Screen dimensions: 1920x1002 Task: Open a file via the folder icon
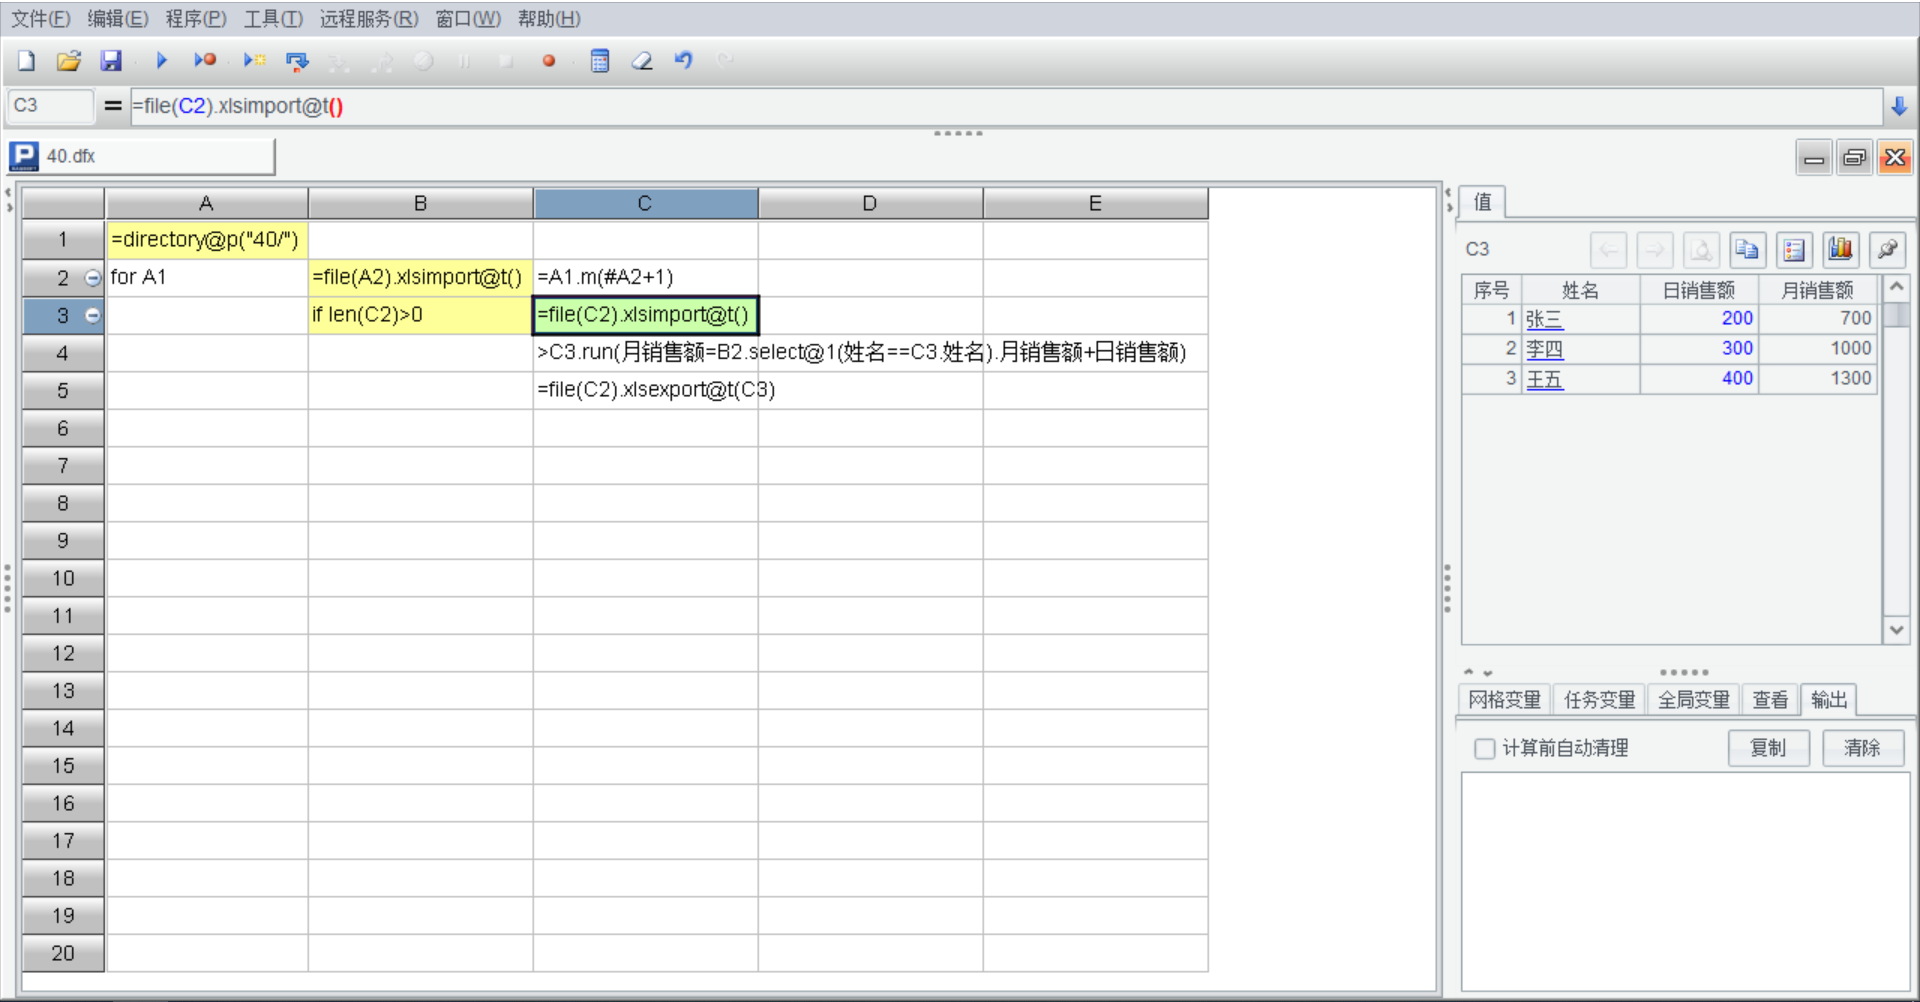pos(68,61)
